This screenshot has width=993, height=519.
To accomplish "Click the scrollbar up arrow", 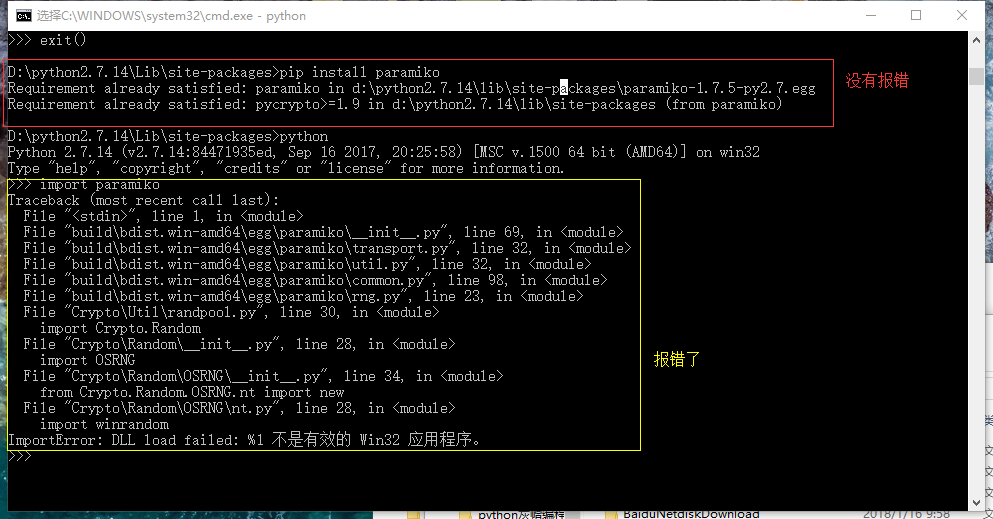I will pos(977,40).
